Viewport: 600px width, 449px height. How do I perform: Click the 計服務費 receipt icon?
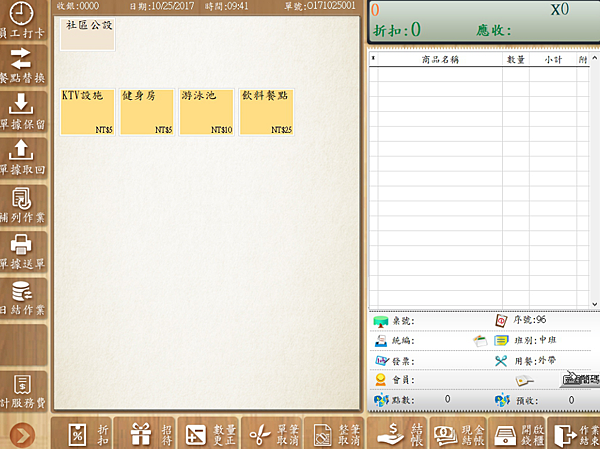coord(22,384)
